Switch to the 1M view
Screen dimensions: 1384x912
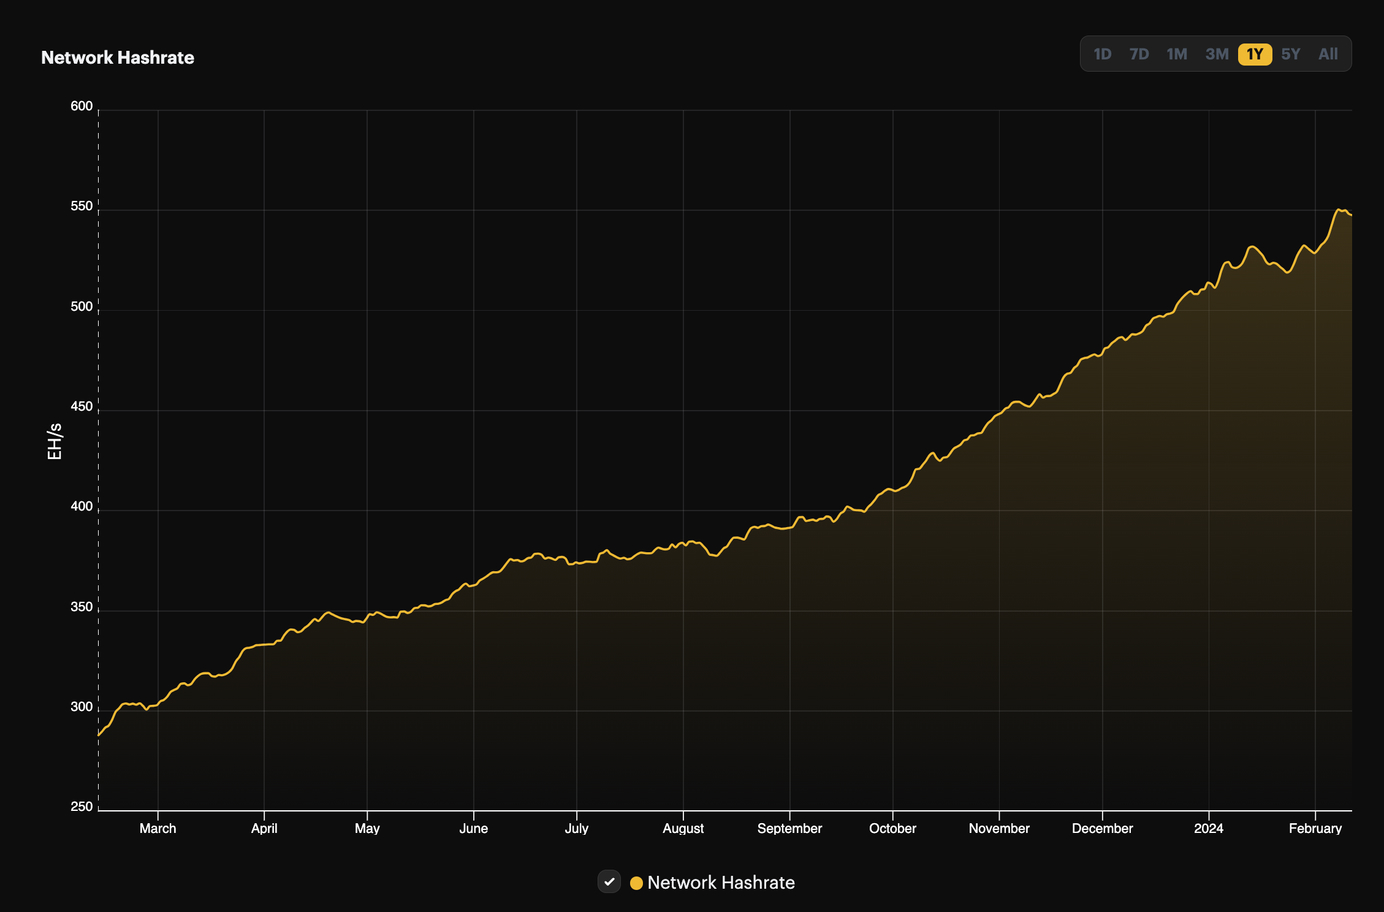tap(1177, 54)
